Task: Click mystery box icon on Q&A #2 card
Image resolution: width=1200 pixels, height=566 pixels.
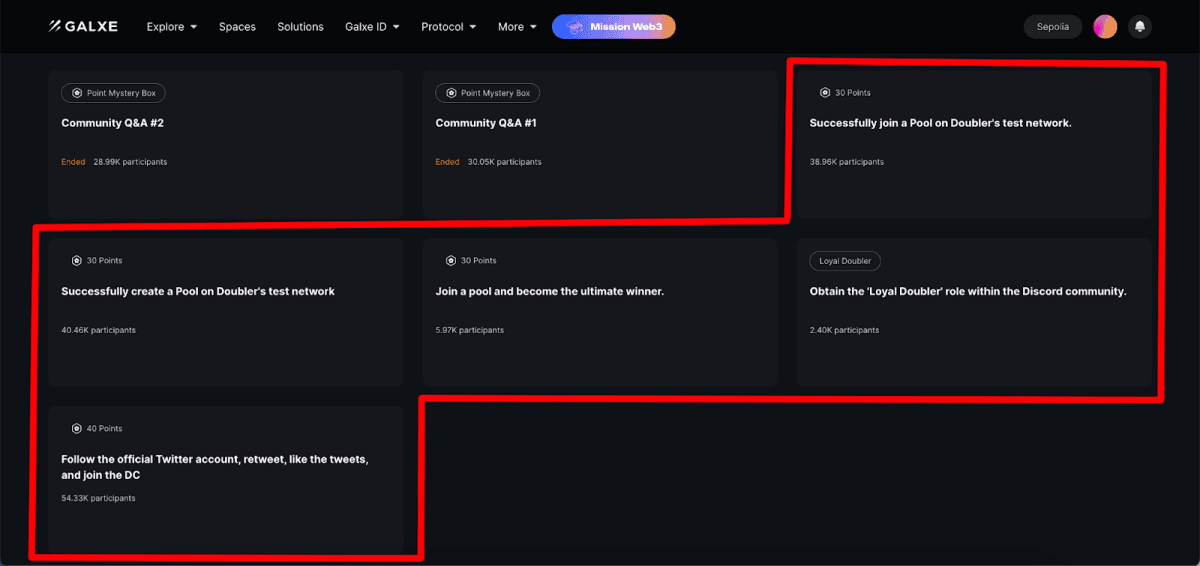Action: 77,93
